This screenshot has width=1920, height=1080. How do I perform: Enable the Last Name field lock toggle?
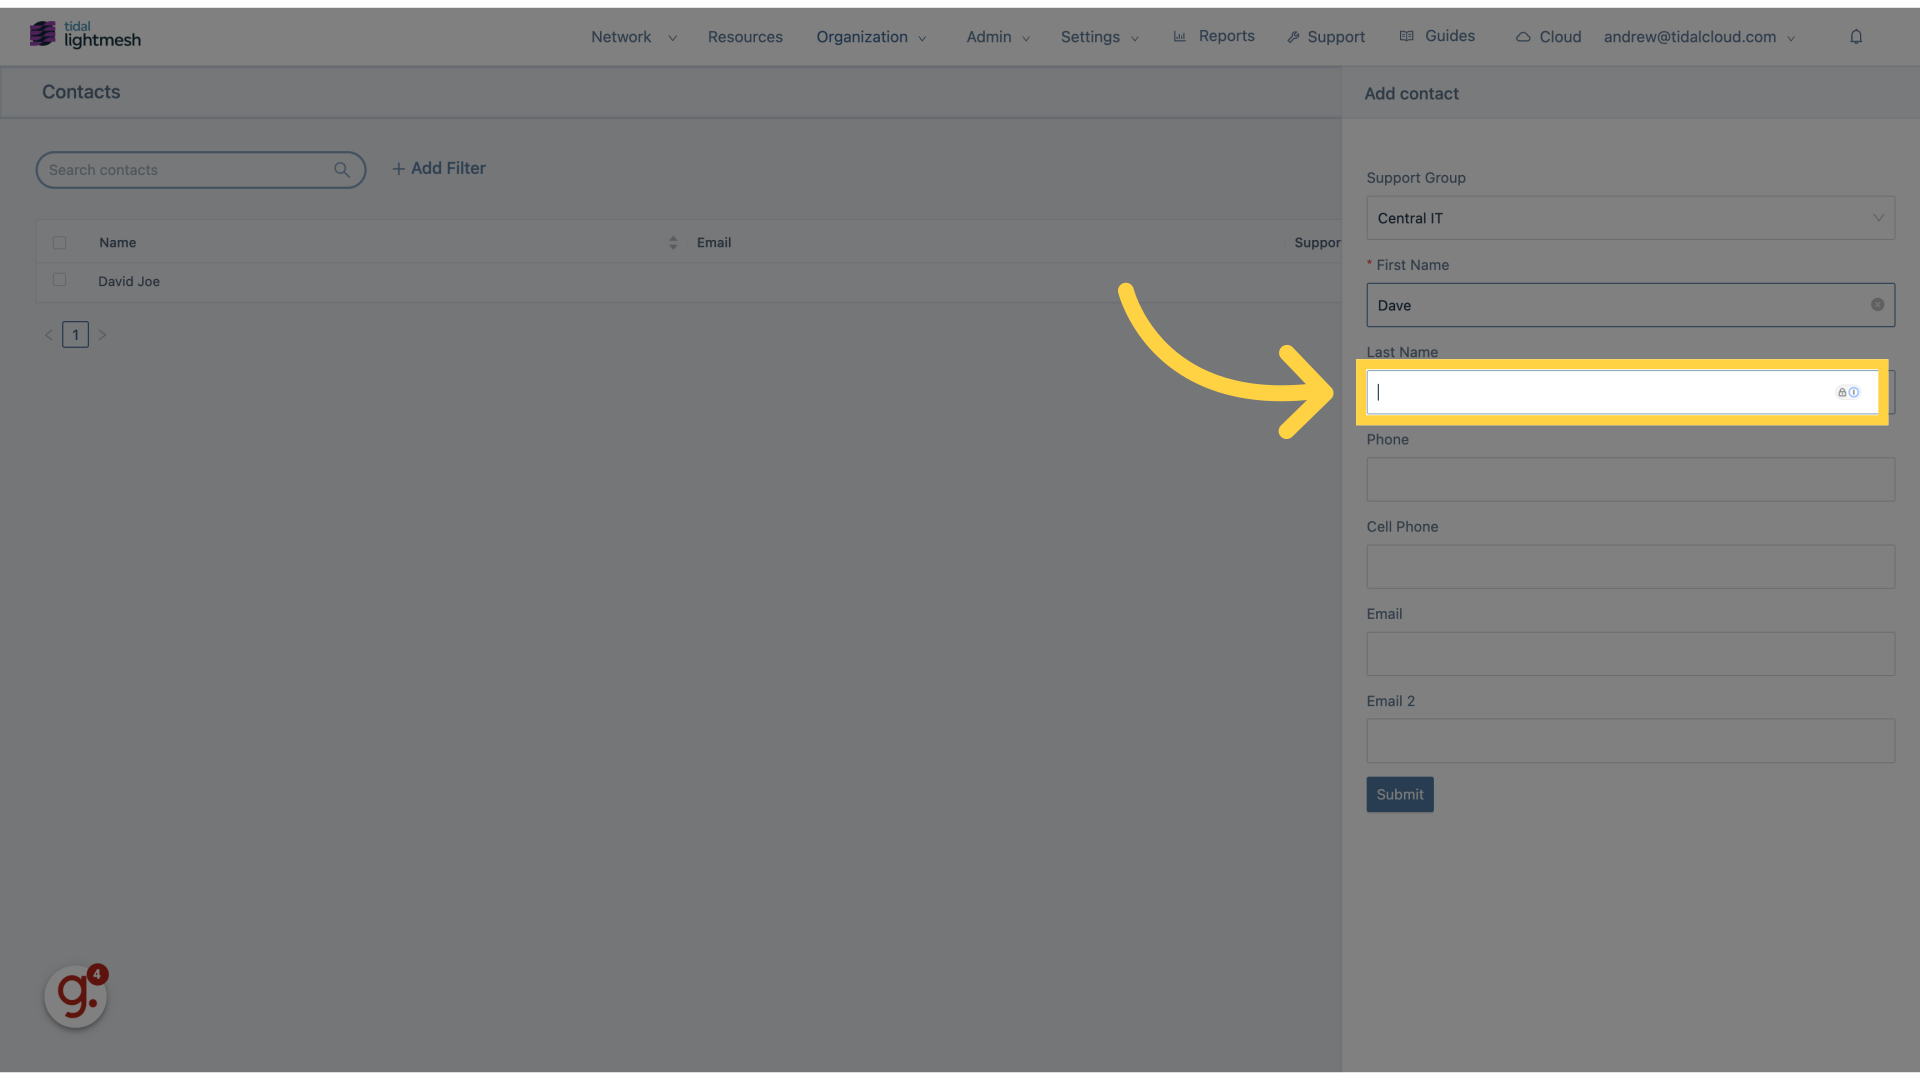pos(1842,392)
